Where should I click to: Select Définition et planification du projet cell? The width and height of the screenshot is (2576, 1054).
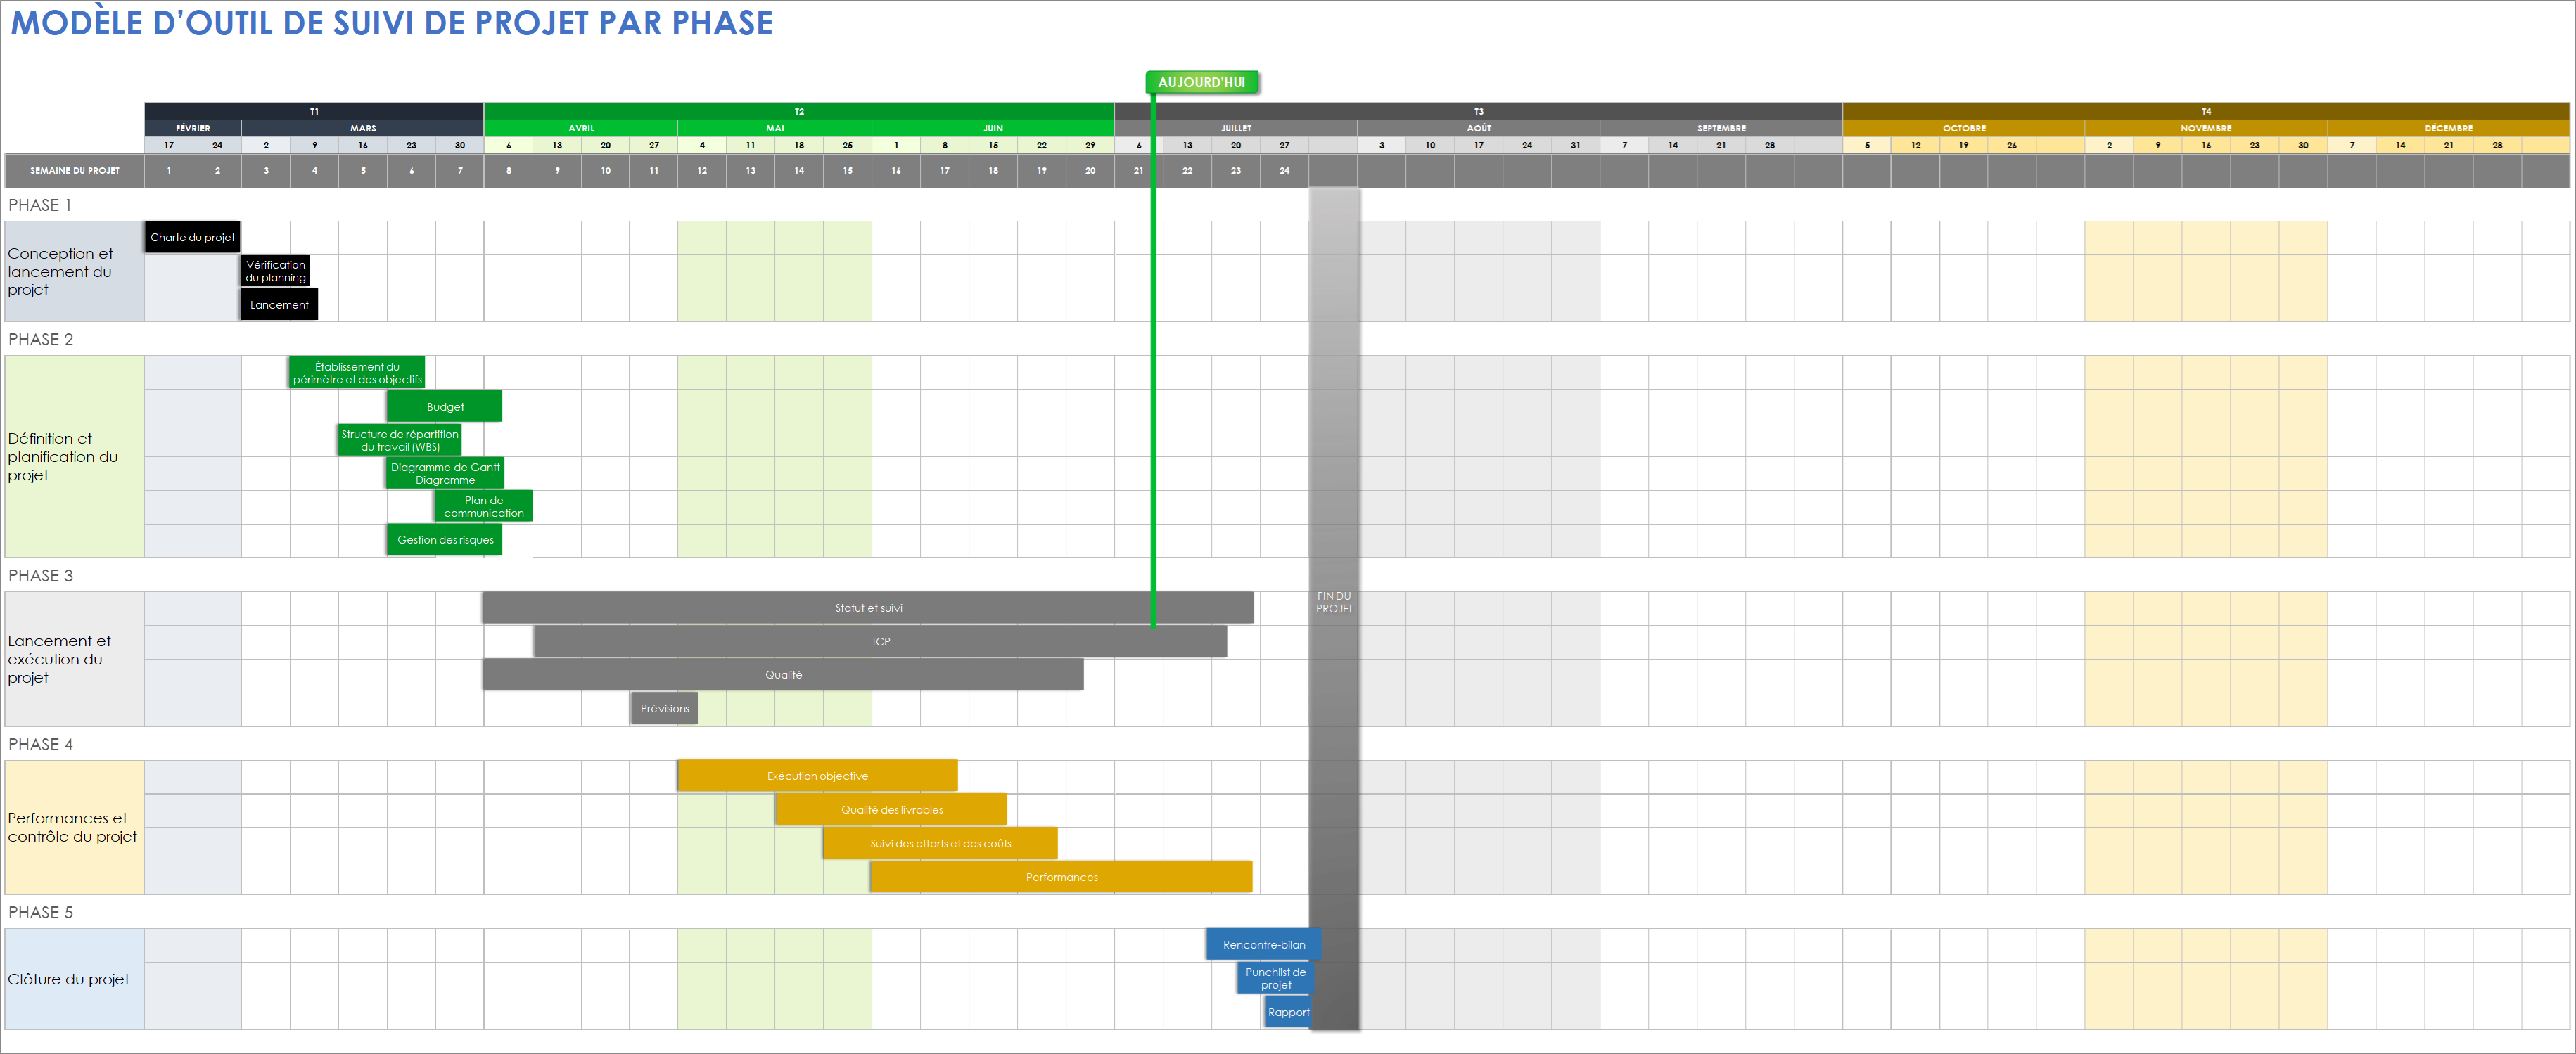75,456
